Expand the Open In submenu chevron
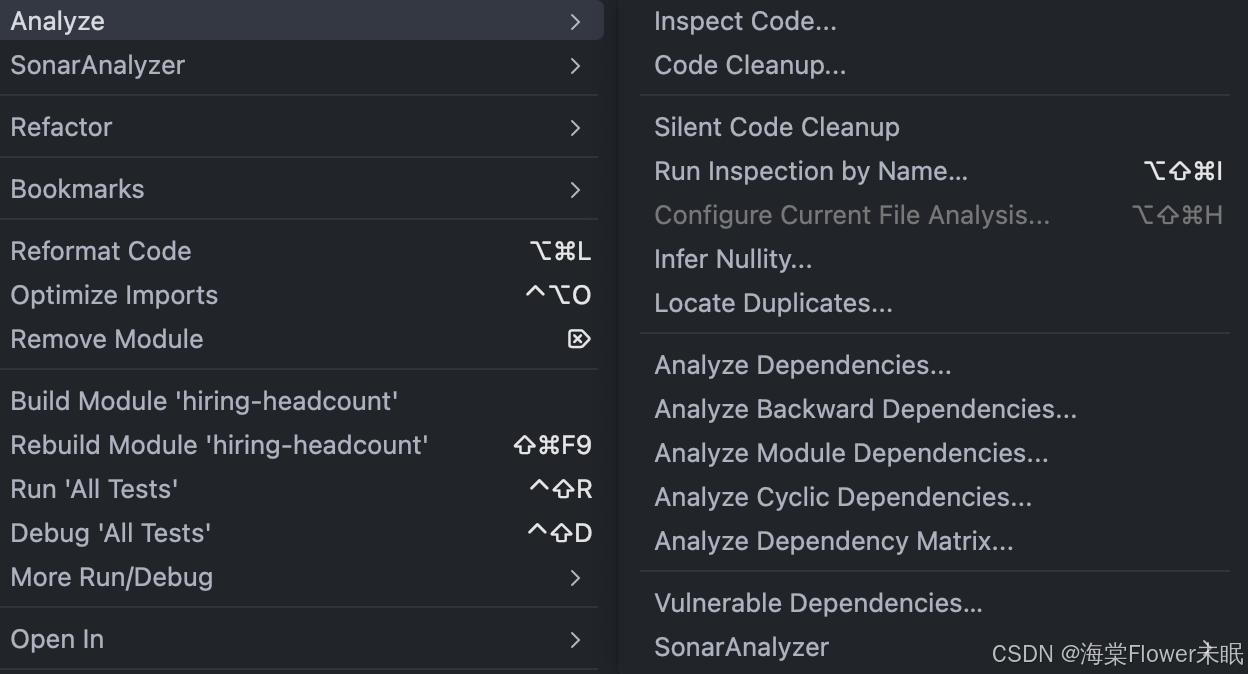Screen dimensions: 1248x674 (575, 640)
